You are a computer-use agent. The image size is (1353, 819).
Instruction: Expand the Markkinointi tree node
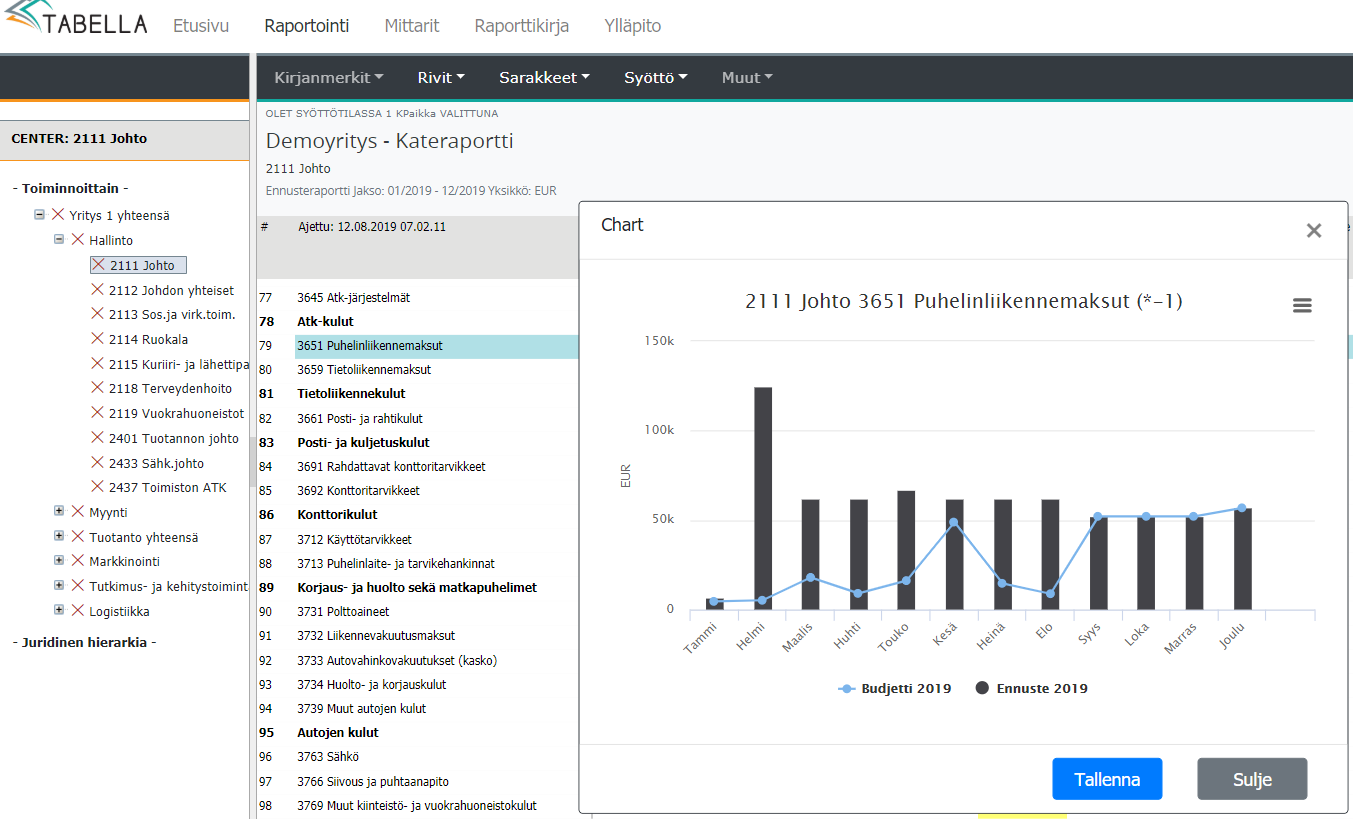59,561
